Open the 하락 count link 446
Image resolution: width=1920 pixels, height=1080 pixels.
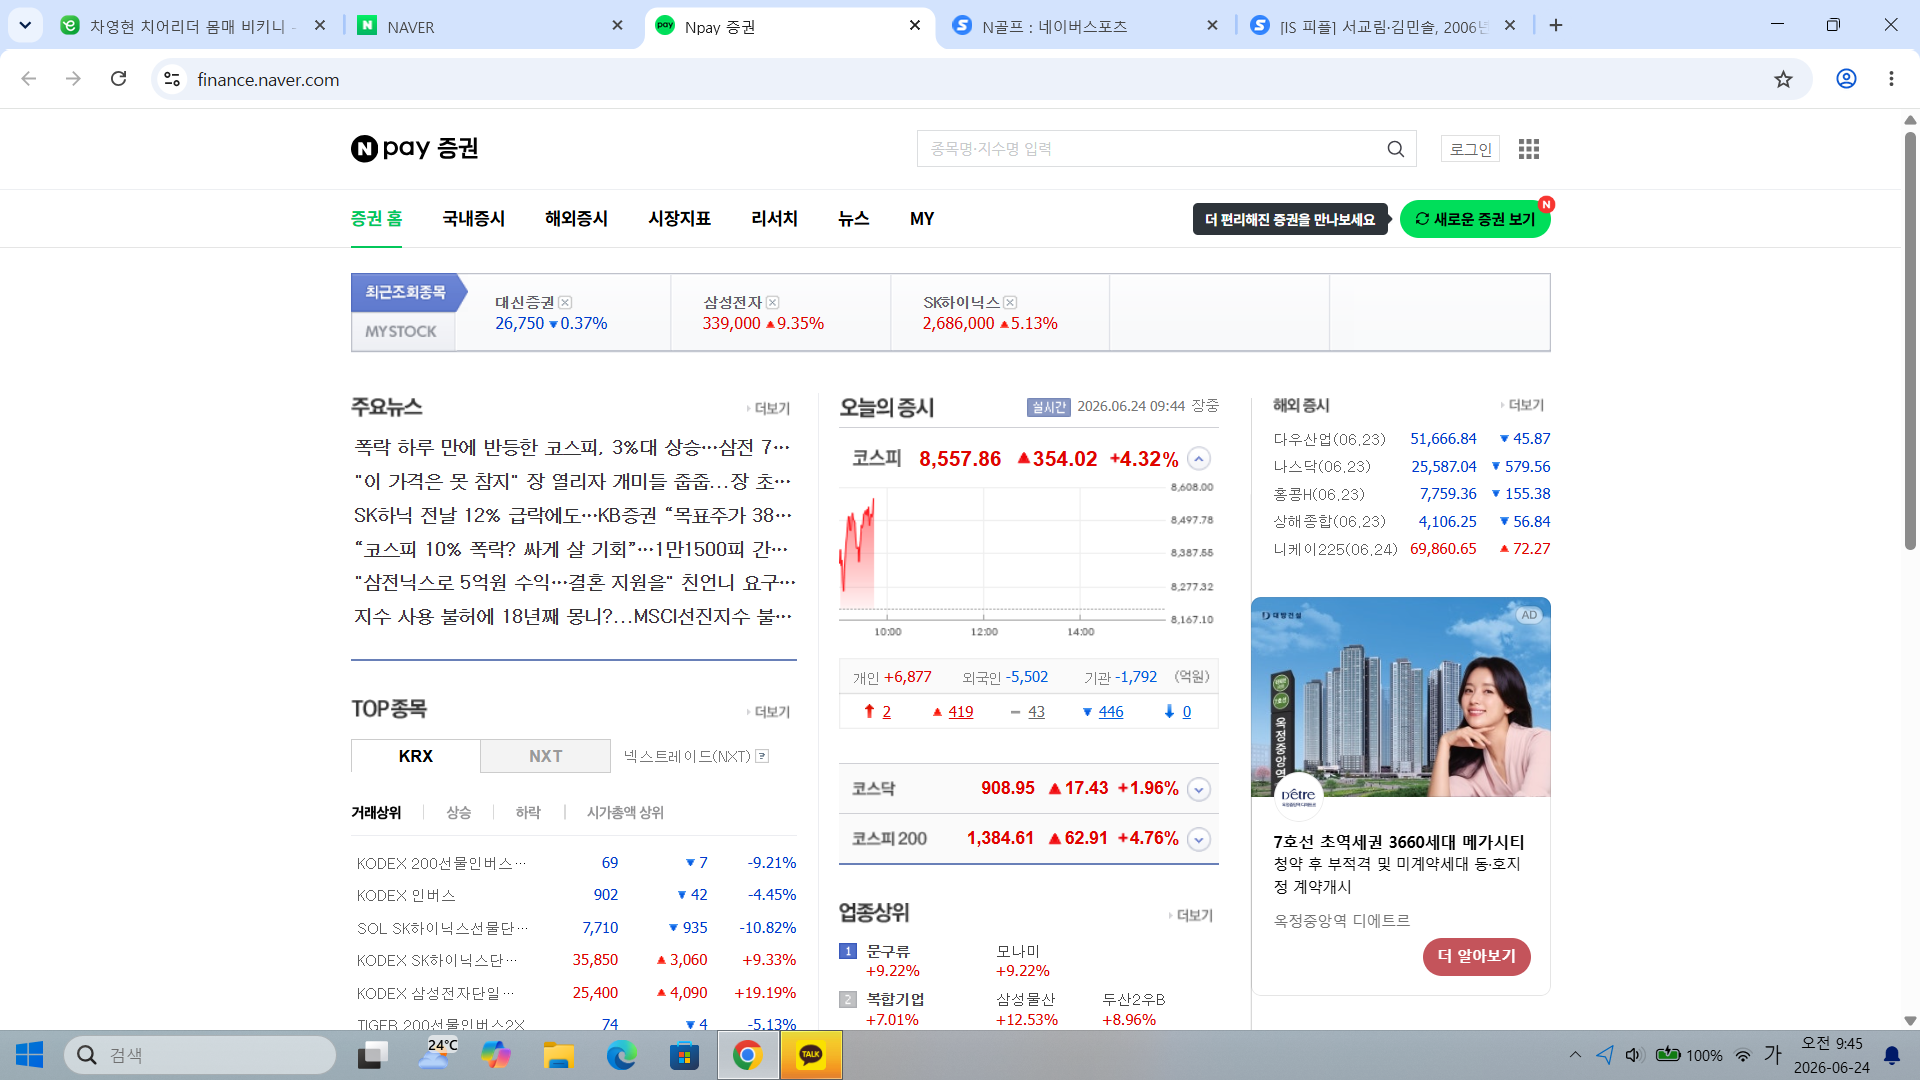click(1111, 712)
